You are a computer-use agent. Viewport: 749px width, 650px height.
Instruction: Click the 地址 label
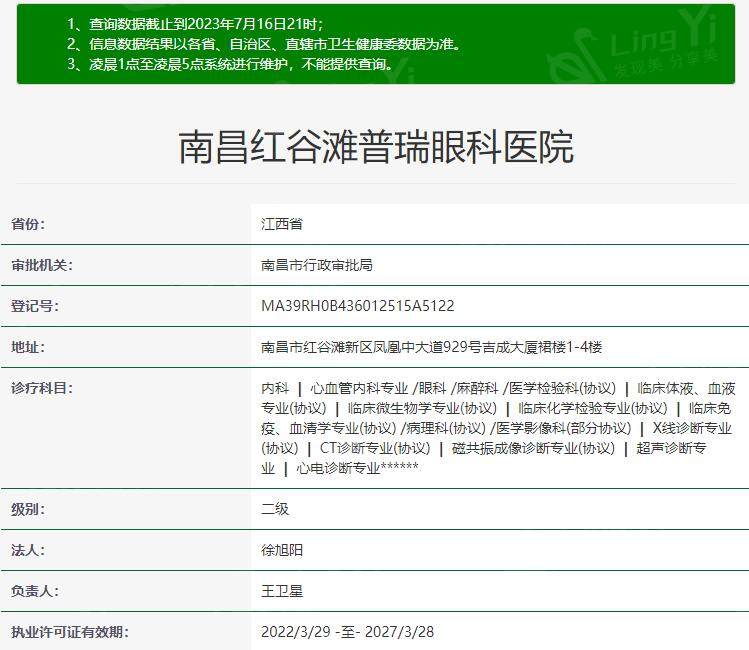28,347
